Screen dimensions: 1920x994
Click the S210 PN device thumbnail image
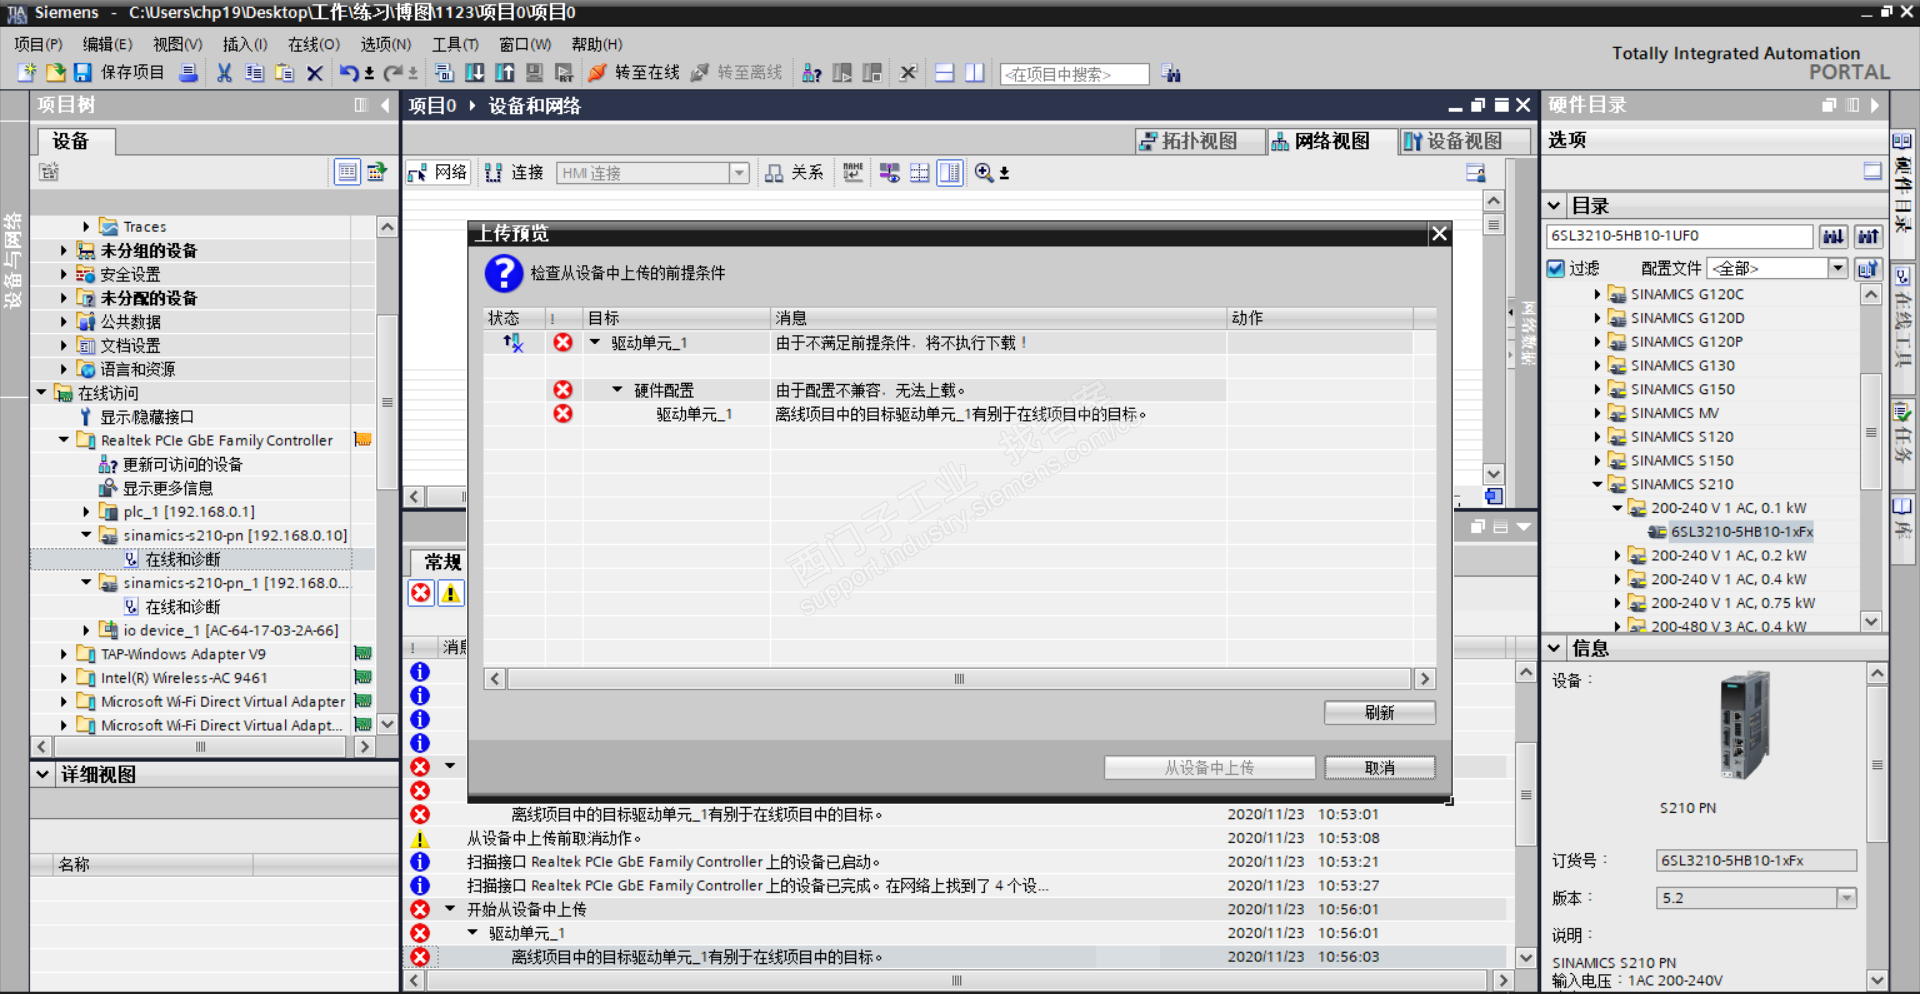pos(1744,726)
